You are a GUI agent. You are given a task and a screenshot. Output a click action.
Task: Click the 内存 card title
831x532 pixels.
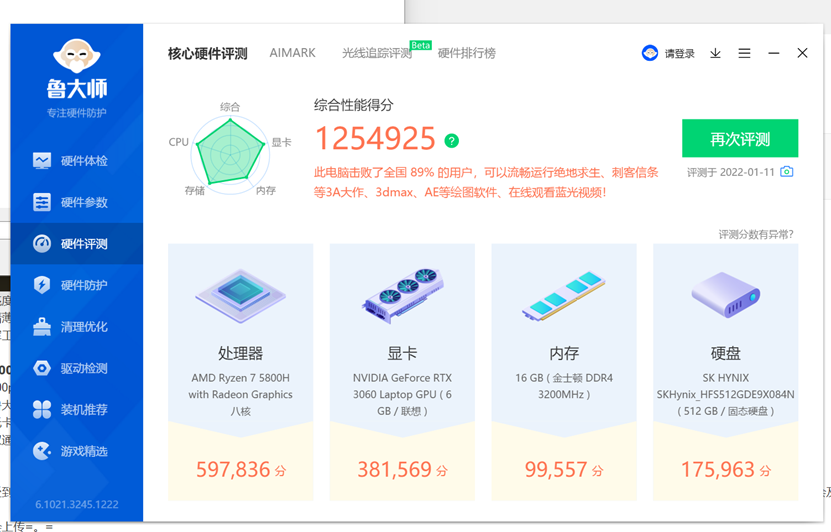564,353
